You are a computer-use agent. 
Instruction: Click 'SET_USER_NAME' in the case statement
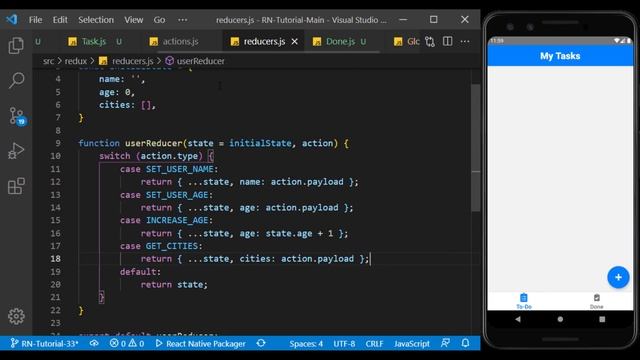(180, 169)
